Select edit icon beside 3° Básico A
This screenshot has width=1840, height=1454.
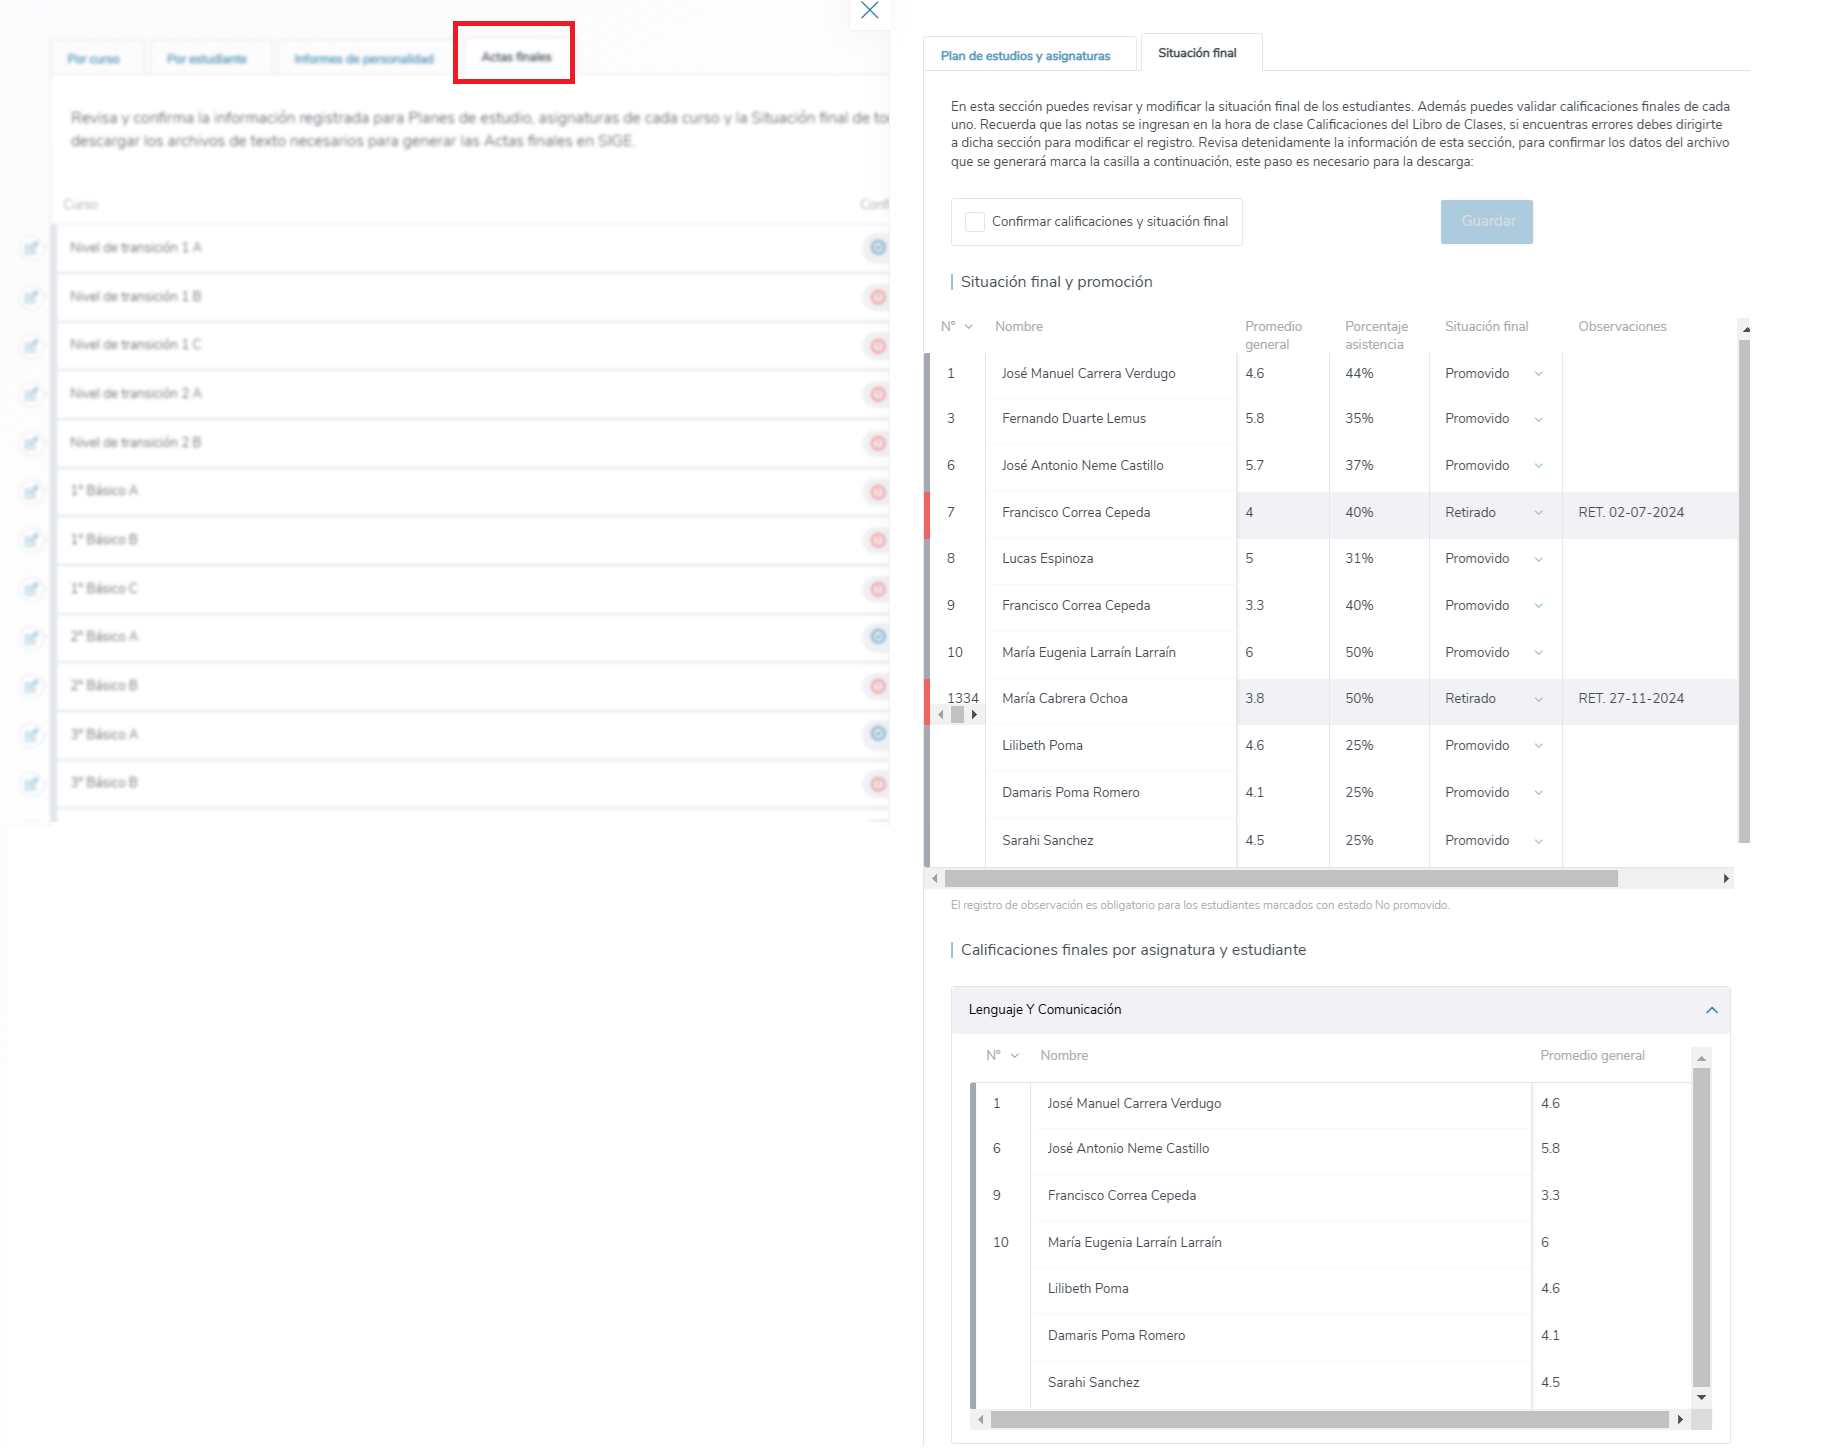point(31,735)
